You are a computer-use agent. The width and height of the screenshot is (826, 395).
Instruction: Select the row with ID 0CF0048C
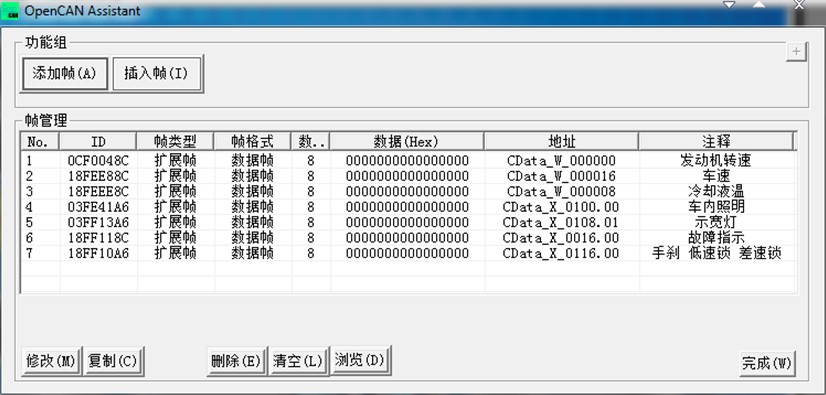pyautogui.click(x=408, y=160)
